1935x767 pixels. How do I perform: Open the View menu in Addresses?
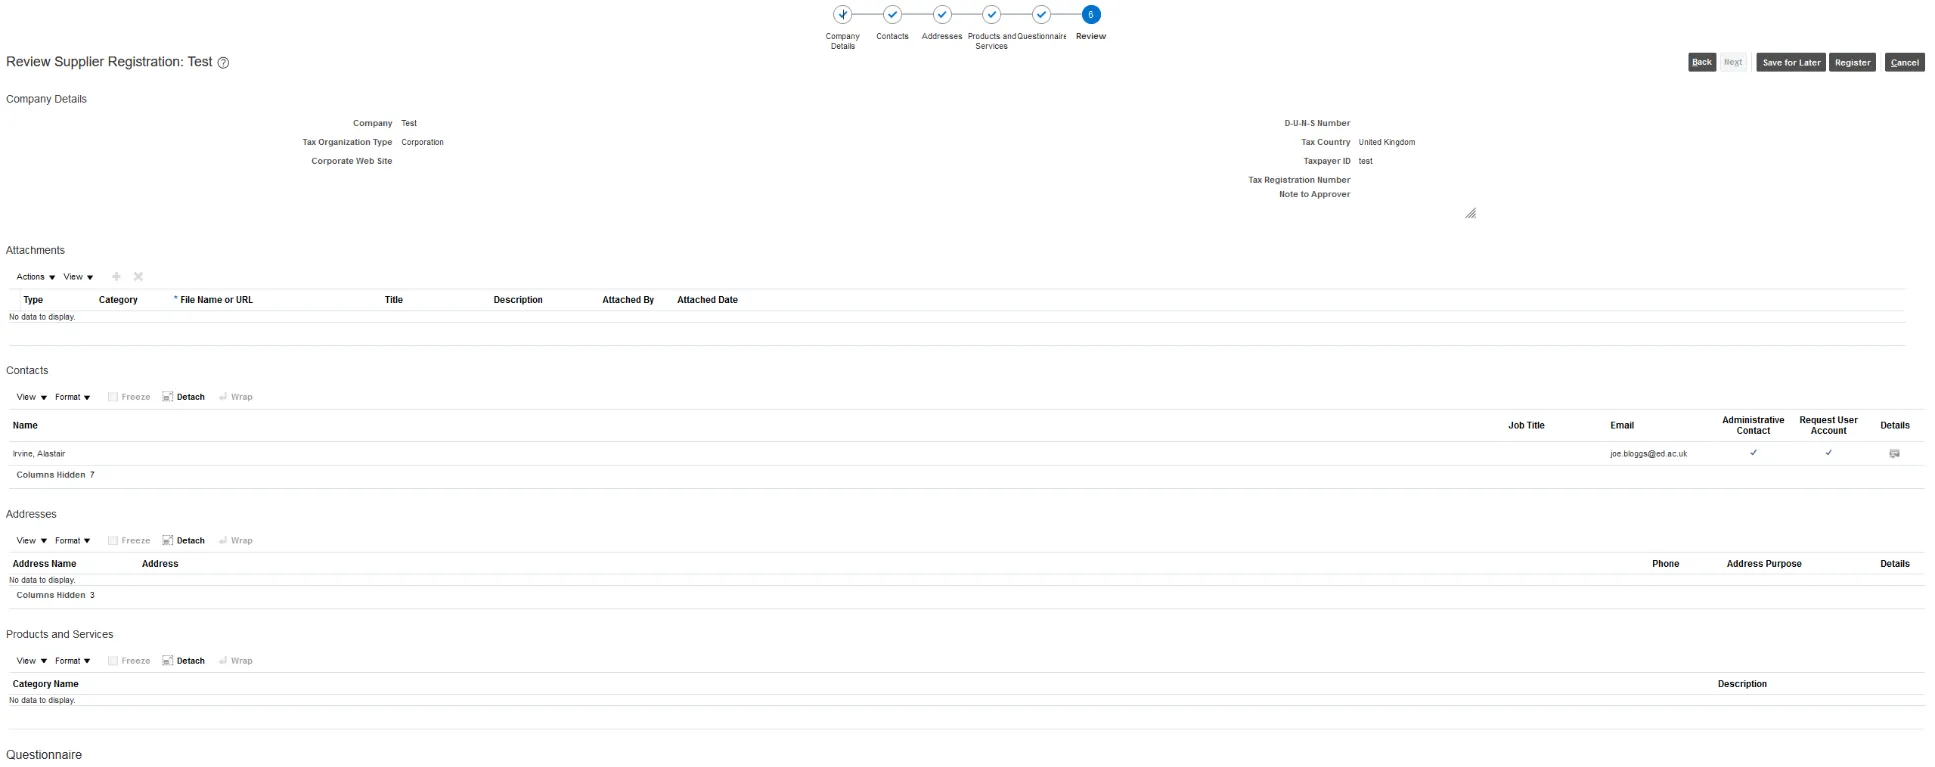[31, 541]
